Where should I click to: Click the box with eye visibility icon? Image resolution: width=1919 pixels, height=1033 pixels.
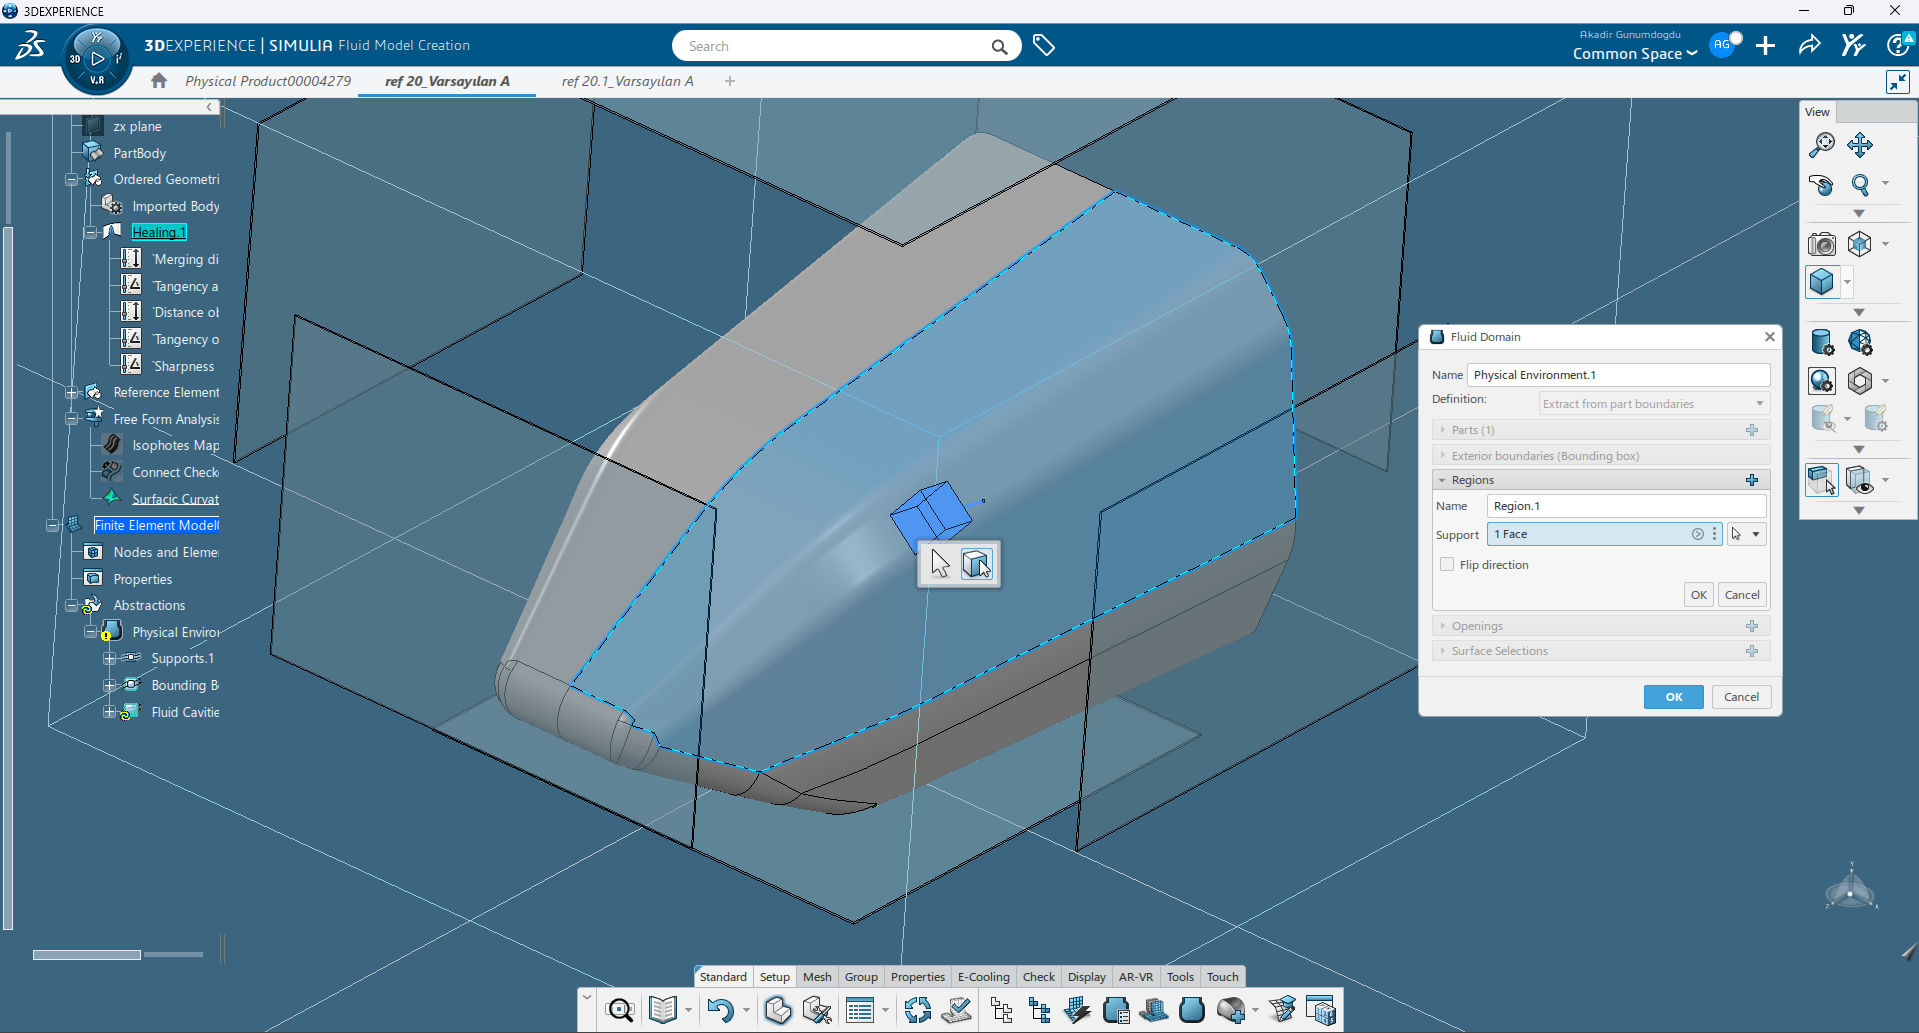(x=1860, y=480)
